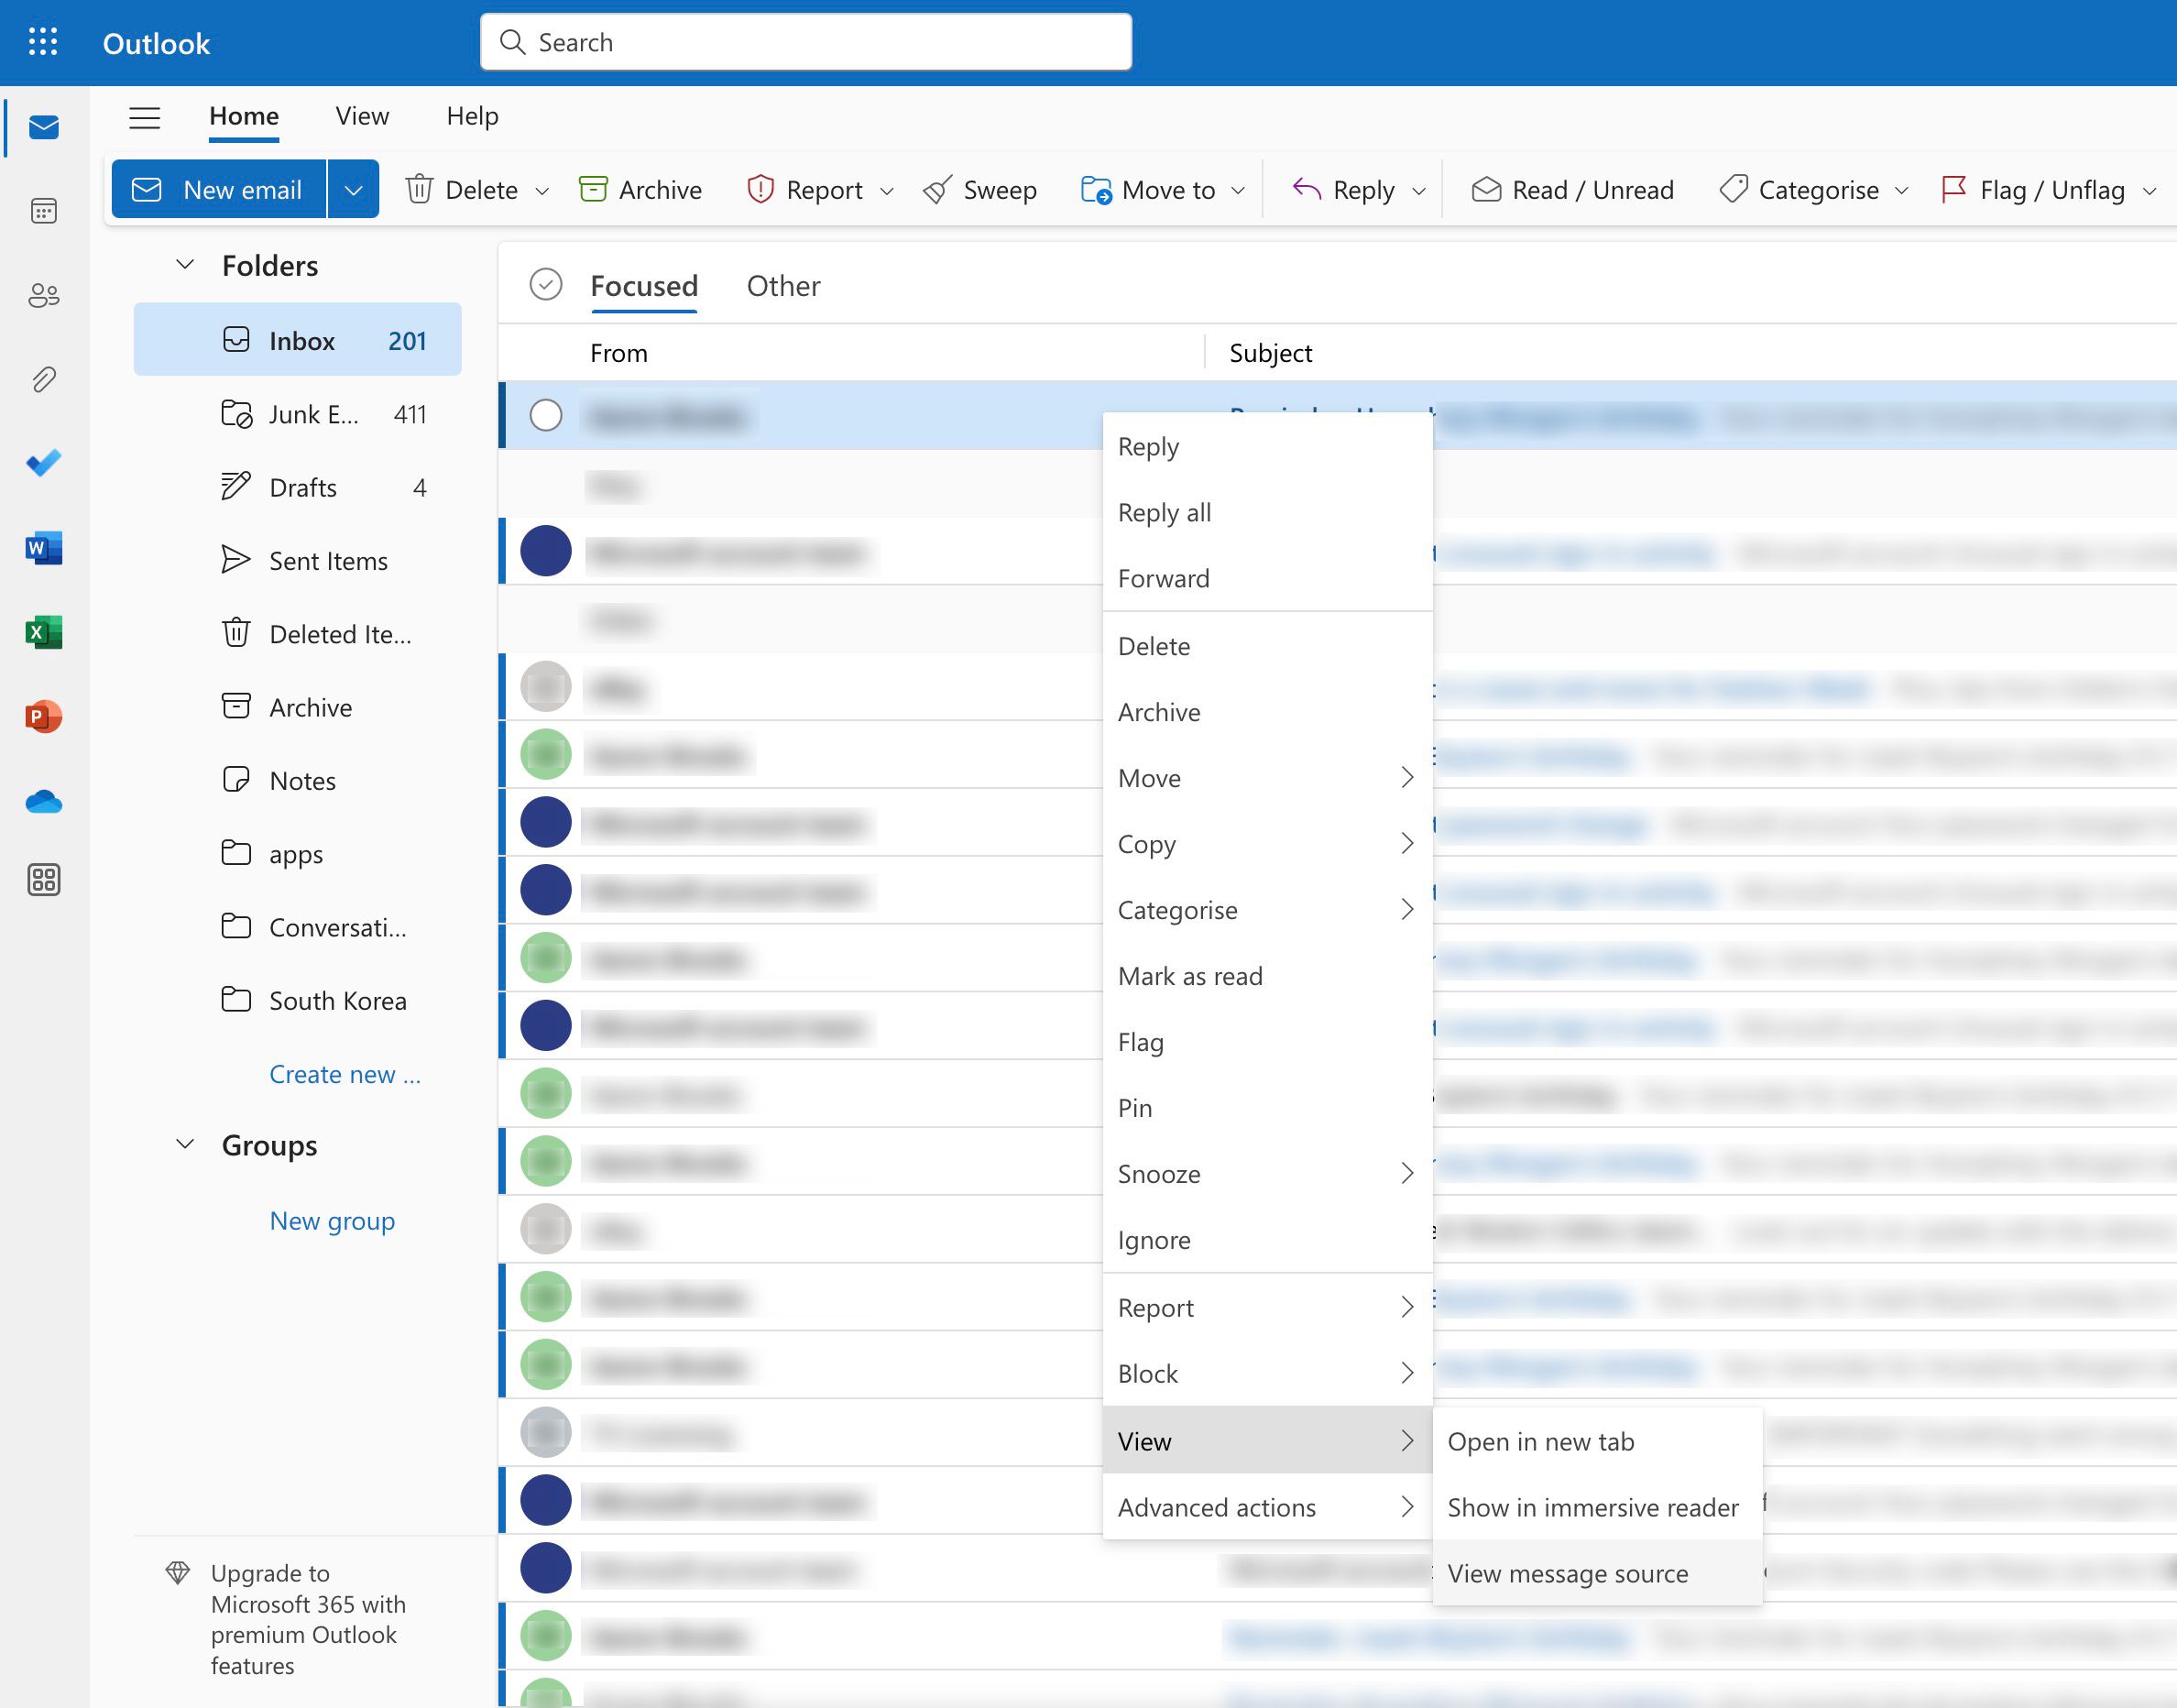Select the Focused inbox tab

click(x=645, y=282)
